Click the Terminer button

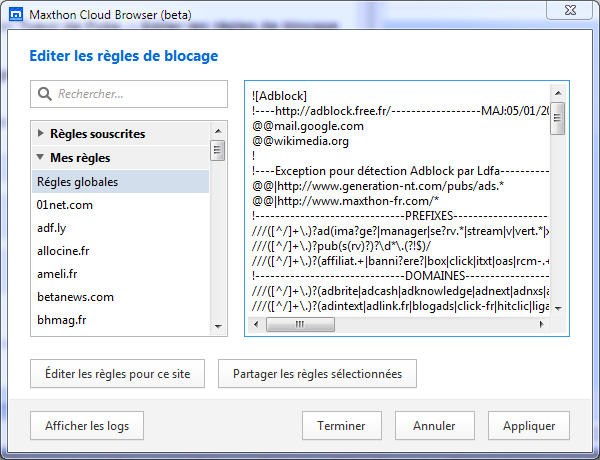coord(342,426)
